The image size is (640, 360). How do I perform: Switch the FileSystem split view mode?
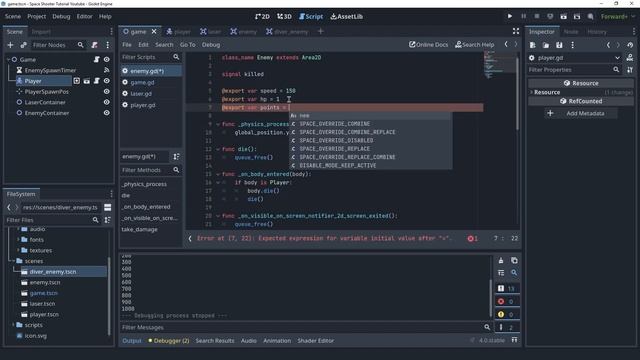[x=107, y=207]
